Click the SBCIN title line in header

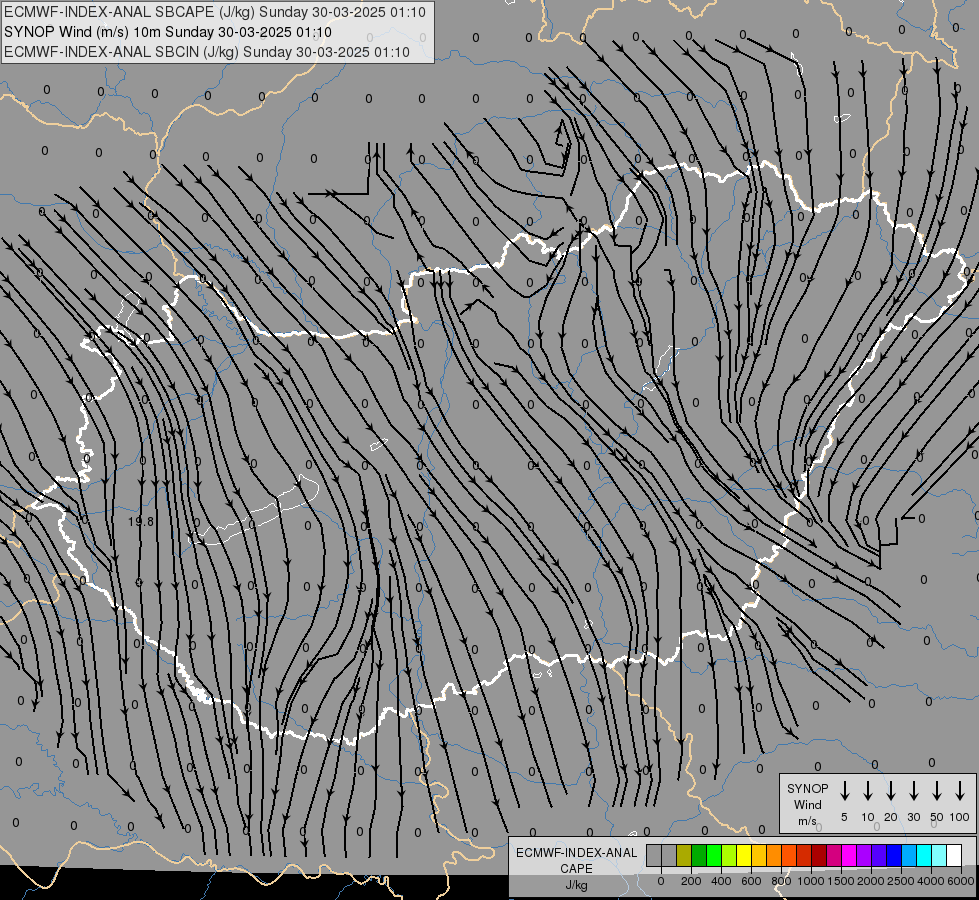point(207,52)
